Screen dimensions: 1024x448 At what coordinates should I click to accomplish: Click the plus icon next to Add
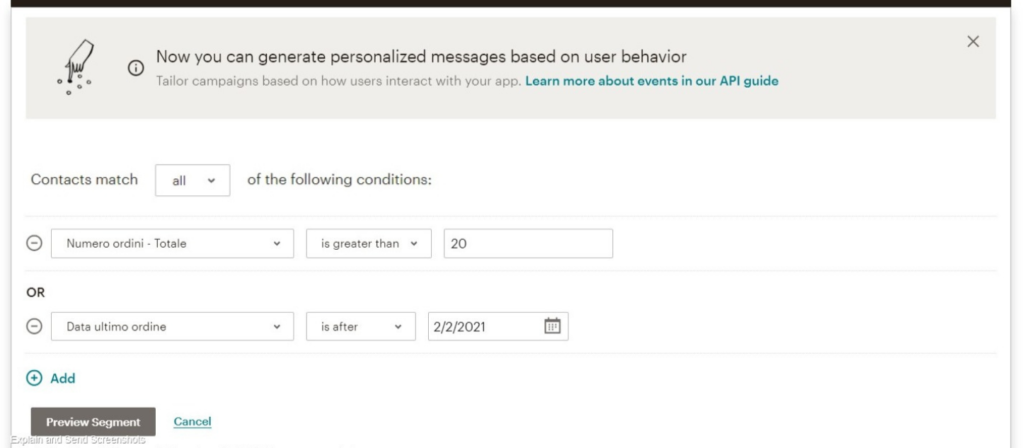pos(34,378)
